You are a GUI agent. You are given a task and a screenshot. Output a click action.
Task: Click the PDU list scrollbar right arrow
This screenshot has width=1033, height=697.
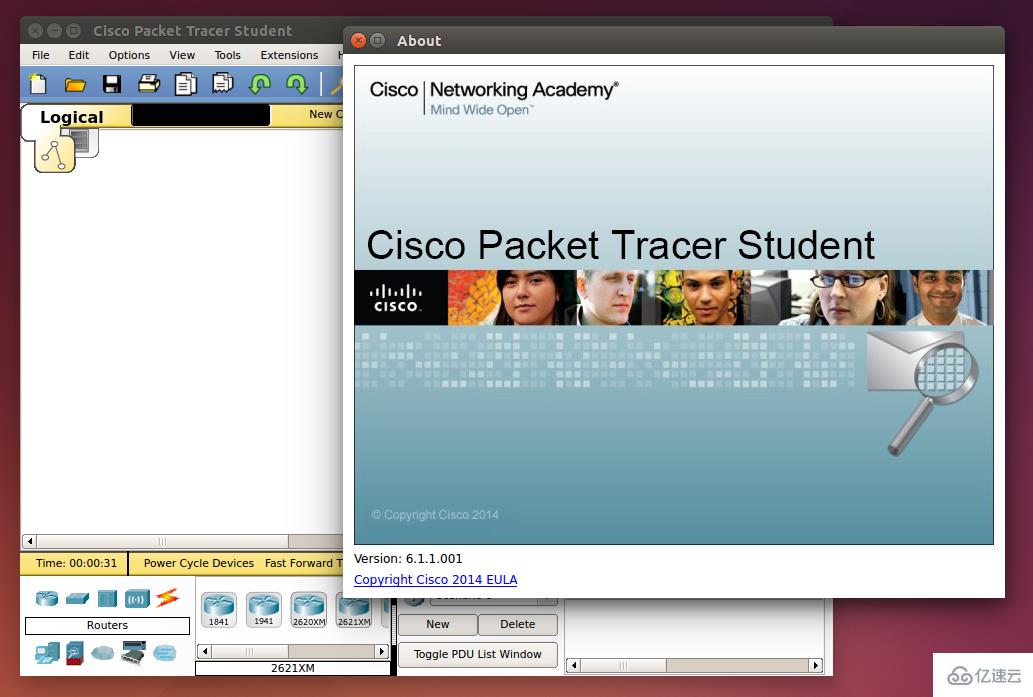tap(816, 665)
